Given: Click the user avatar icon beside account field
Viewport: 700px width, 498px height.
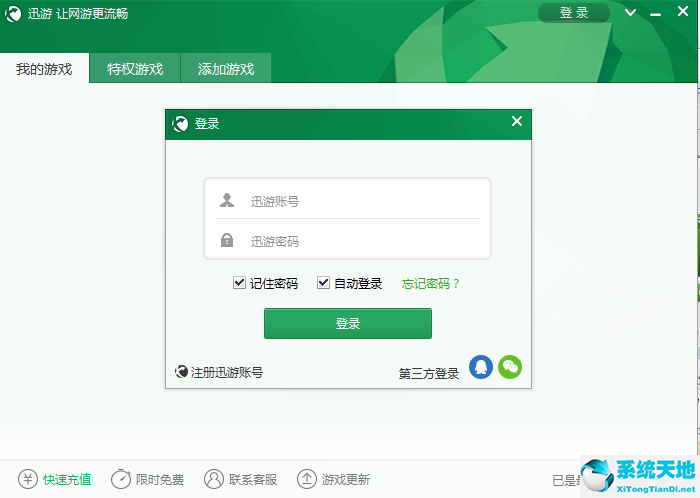Looking at the screenshot, I should 227,200.
